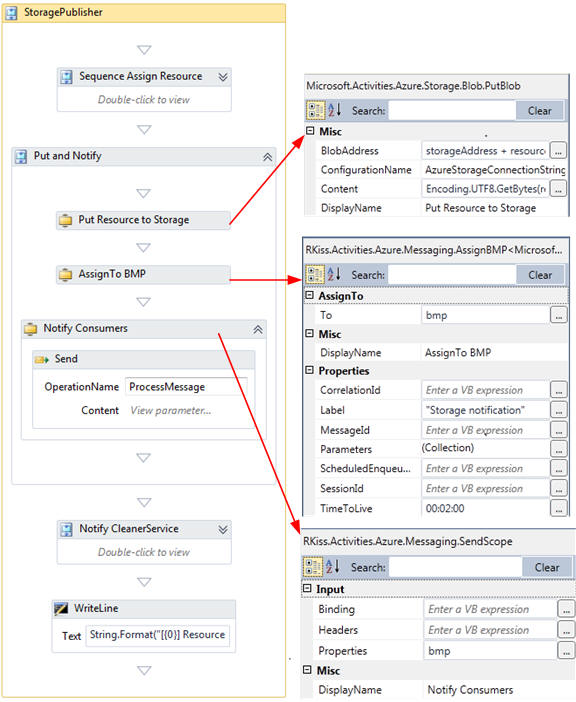The width and height of the screenshot is (576, 702).
Task: Select DisplayName value Notify Consumers in SendScope
Action: pyautogui.click(x=470, y=690)
